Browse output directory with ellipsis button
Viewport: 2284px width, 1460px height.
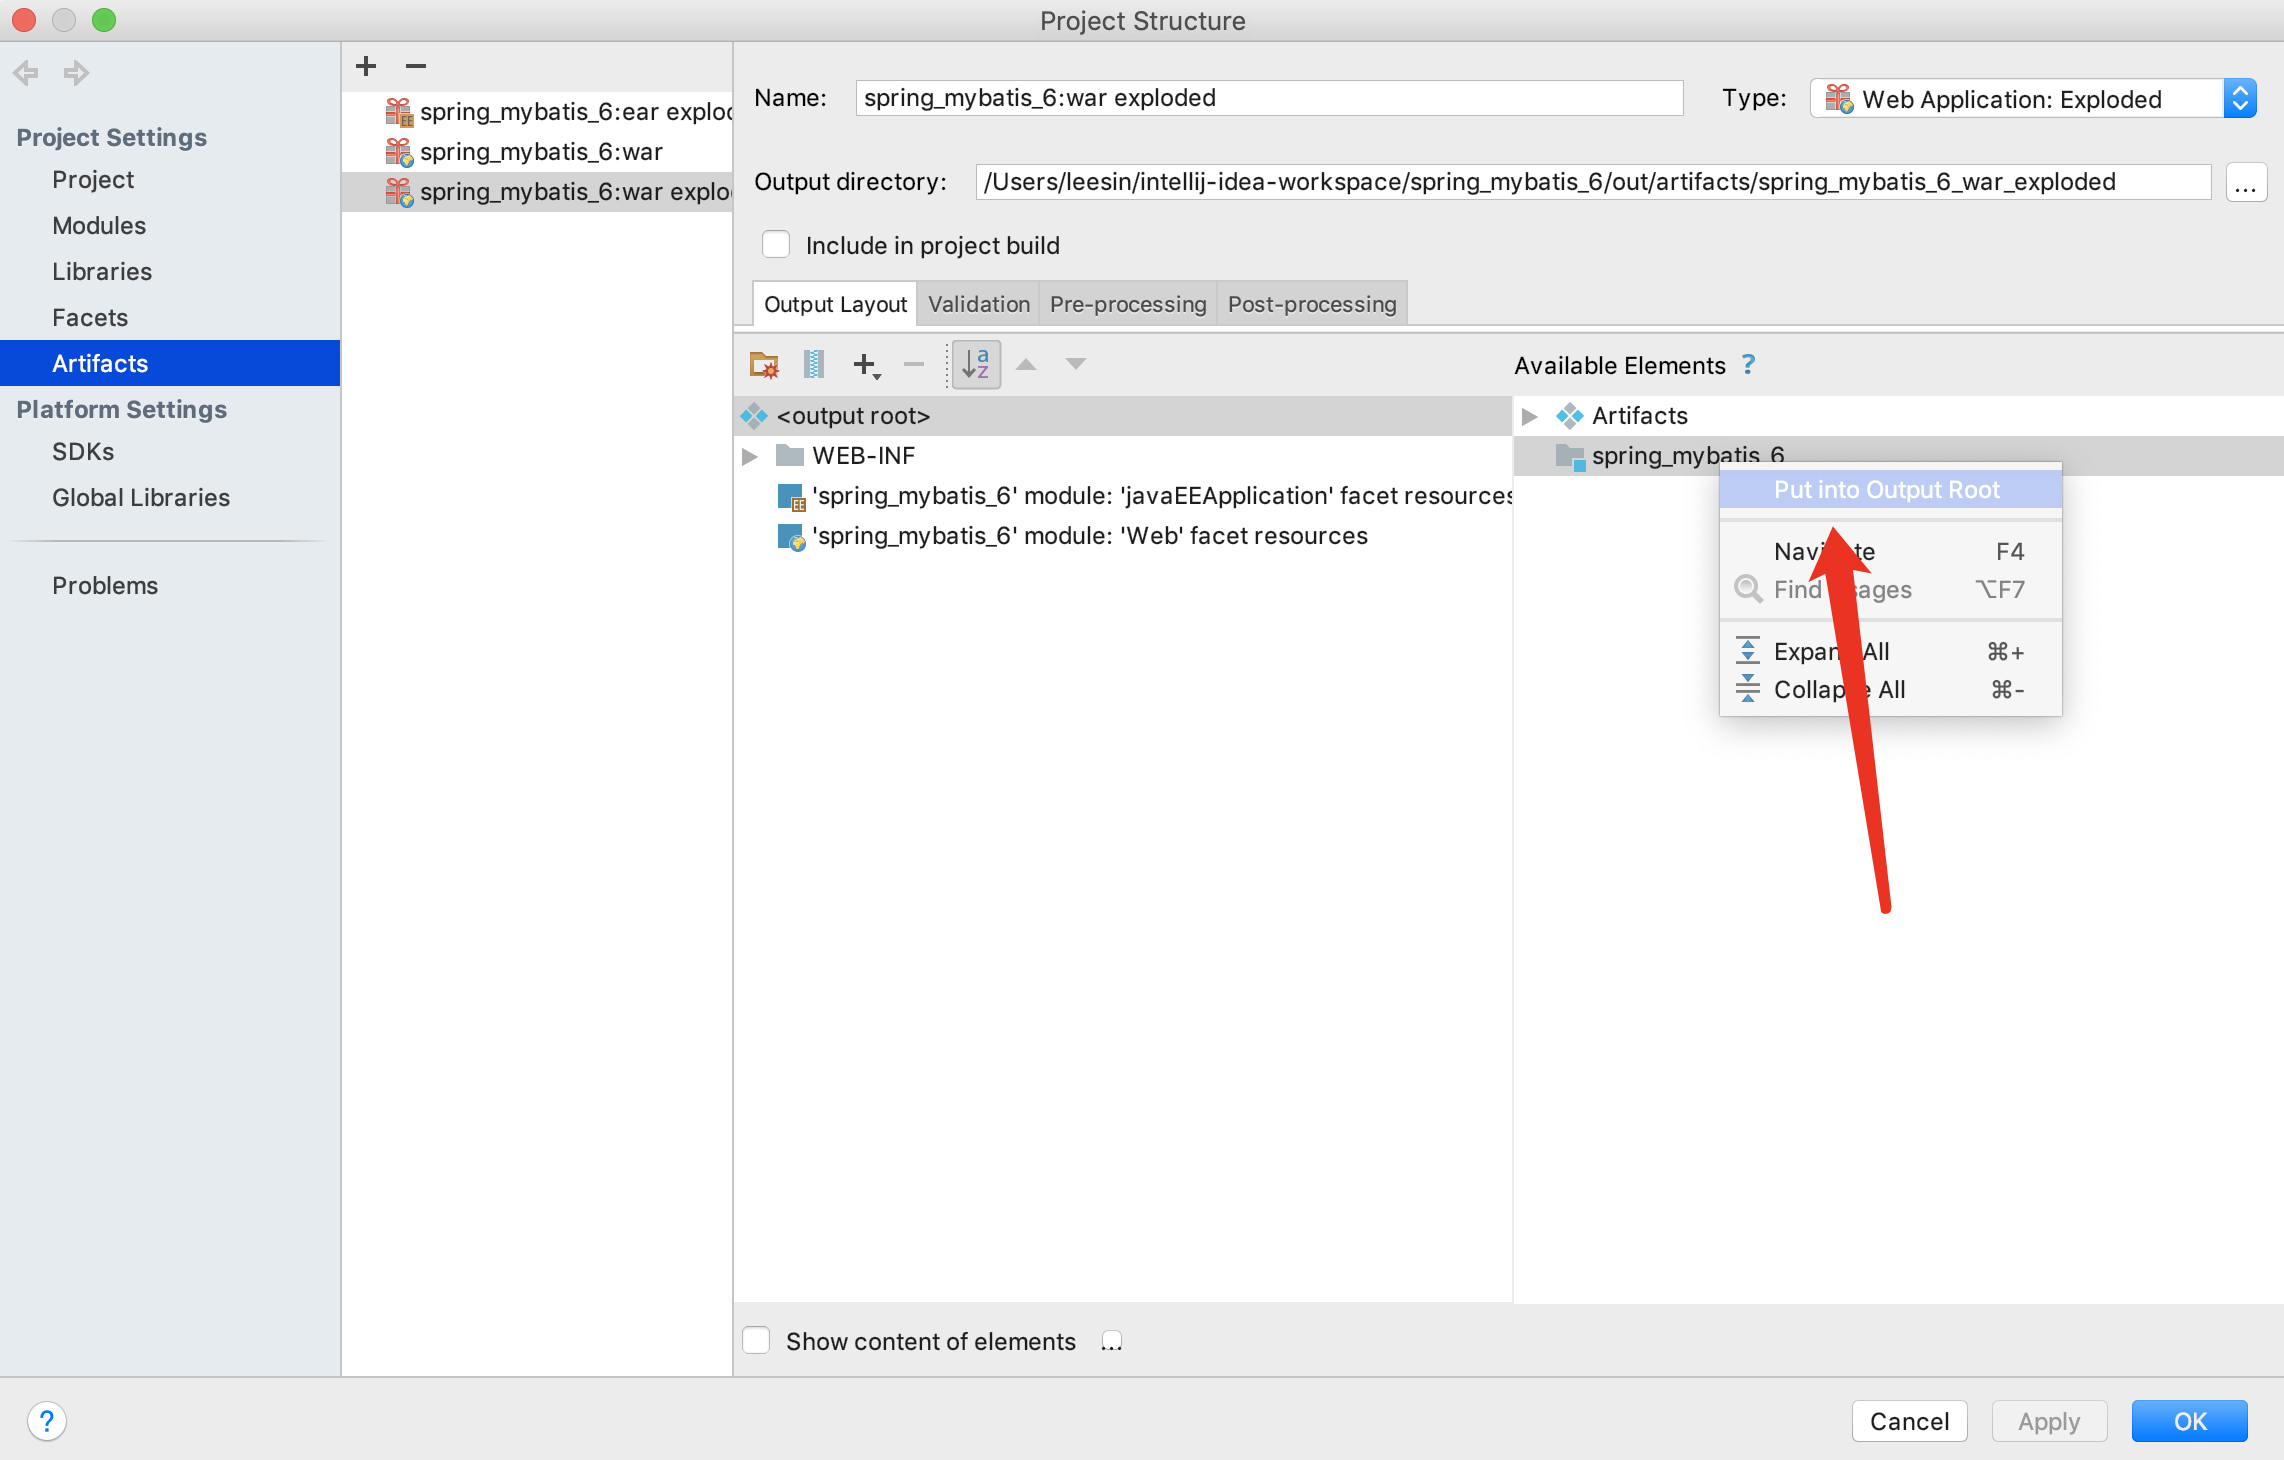coord(2245,182)
